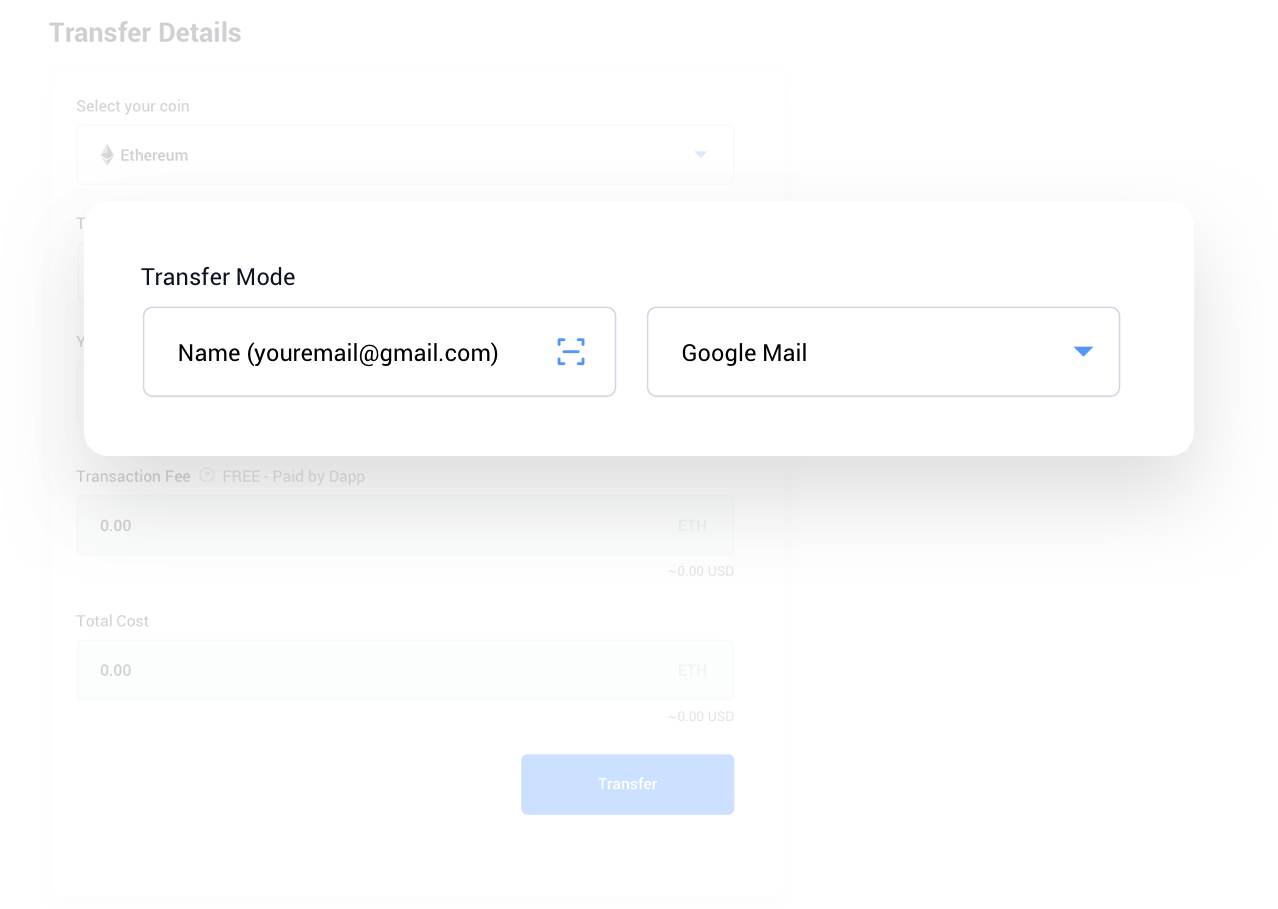The image size is (1278, 909).
Task: Click the Ethereum coin logo icon
Action: 107,155
